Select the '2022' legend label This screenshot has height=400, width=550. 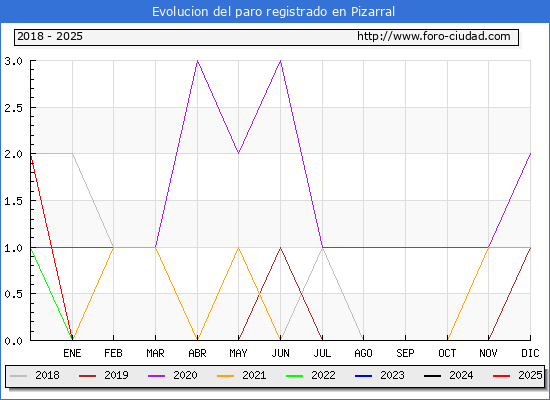323,375
